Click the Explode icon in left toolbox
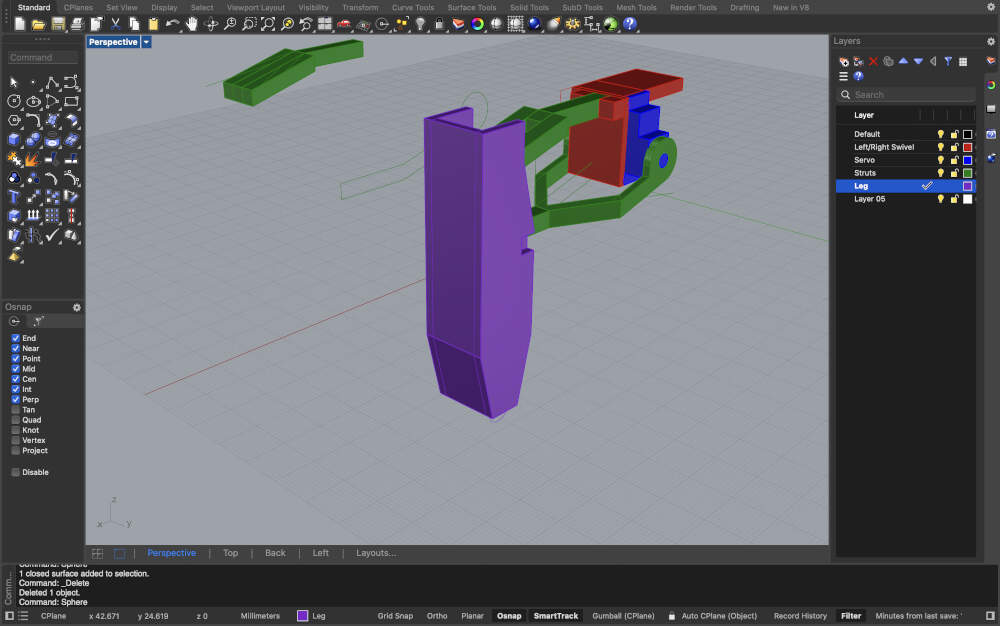1000x626 pixels. click(33, 159)
